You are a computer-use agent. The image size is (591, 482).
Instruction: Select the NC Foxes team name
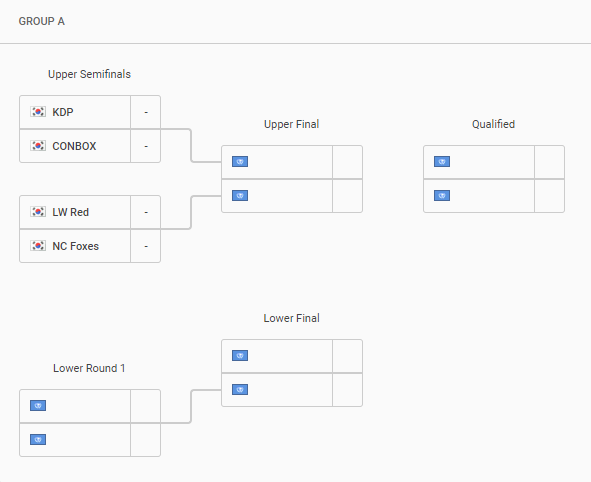coord(75,246)
